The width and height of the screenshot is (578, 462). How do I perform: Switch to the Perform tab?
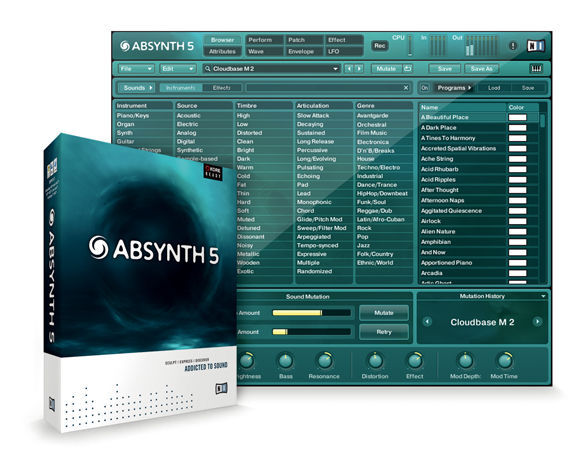coord(260,40)
